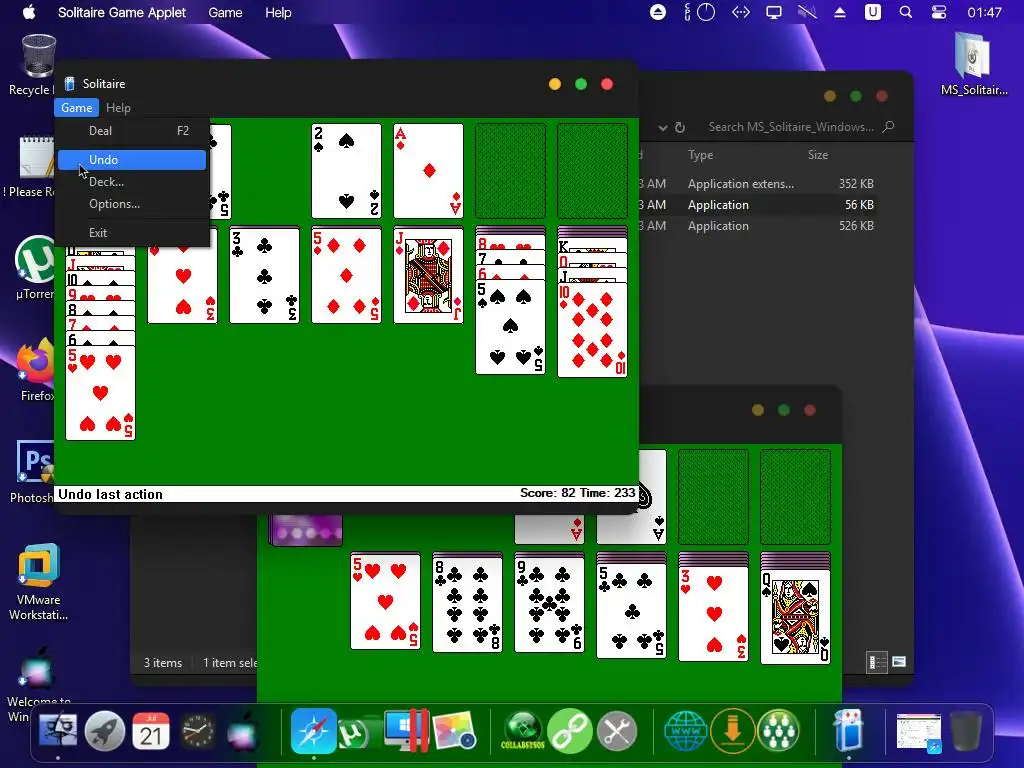Open the wrench and screwdriver tools dock icon
The width and height of the screenshot is (1024, 768).
(x=616, y=731)
